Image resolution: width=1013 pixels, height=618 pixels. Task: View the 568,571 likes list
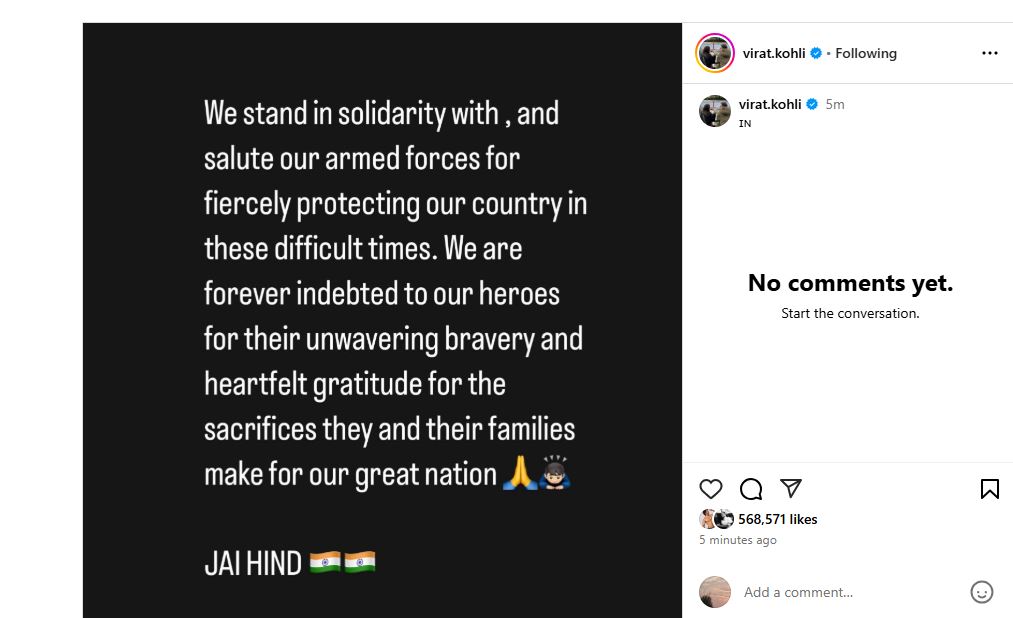(x=778, y=519)
